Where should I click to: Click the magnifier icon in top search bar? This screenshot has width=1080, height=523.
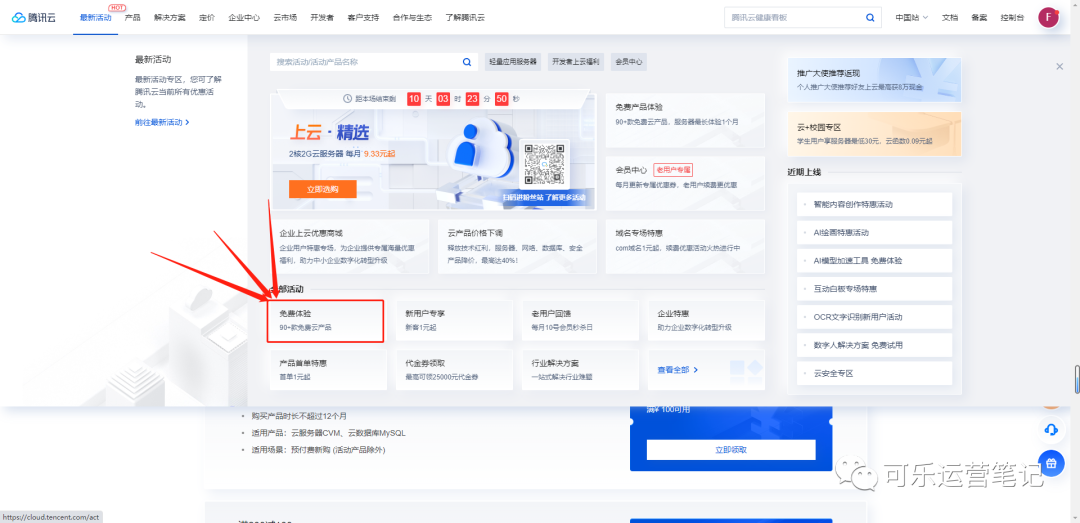pyautogui.click(x=870, y=17)
